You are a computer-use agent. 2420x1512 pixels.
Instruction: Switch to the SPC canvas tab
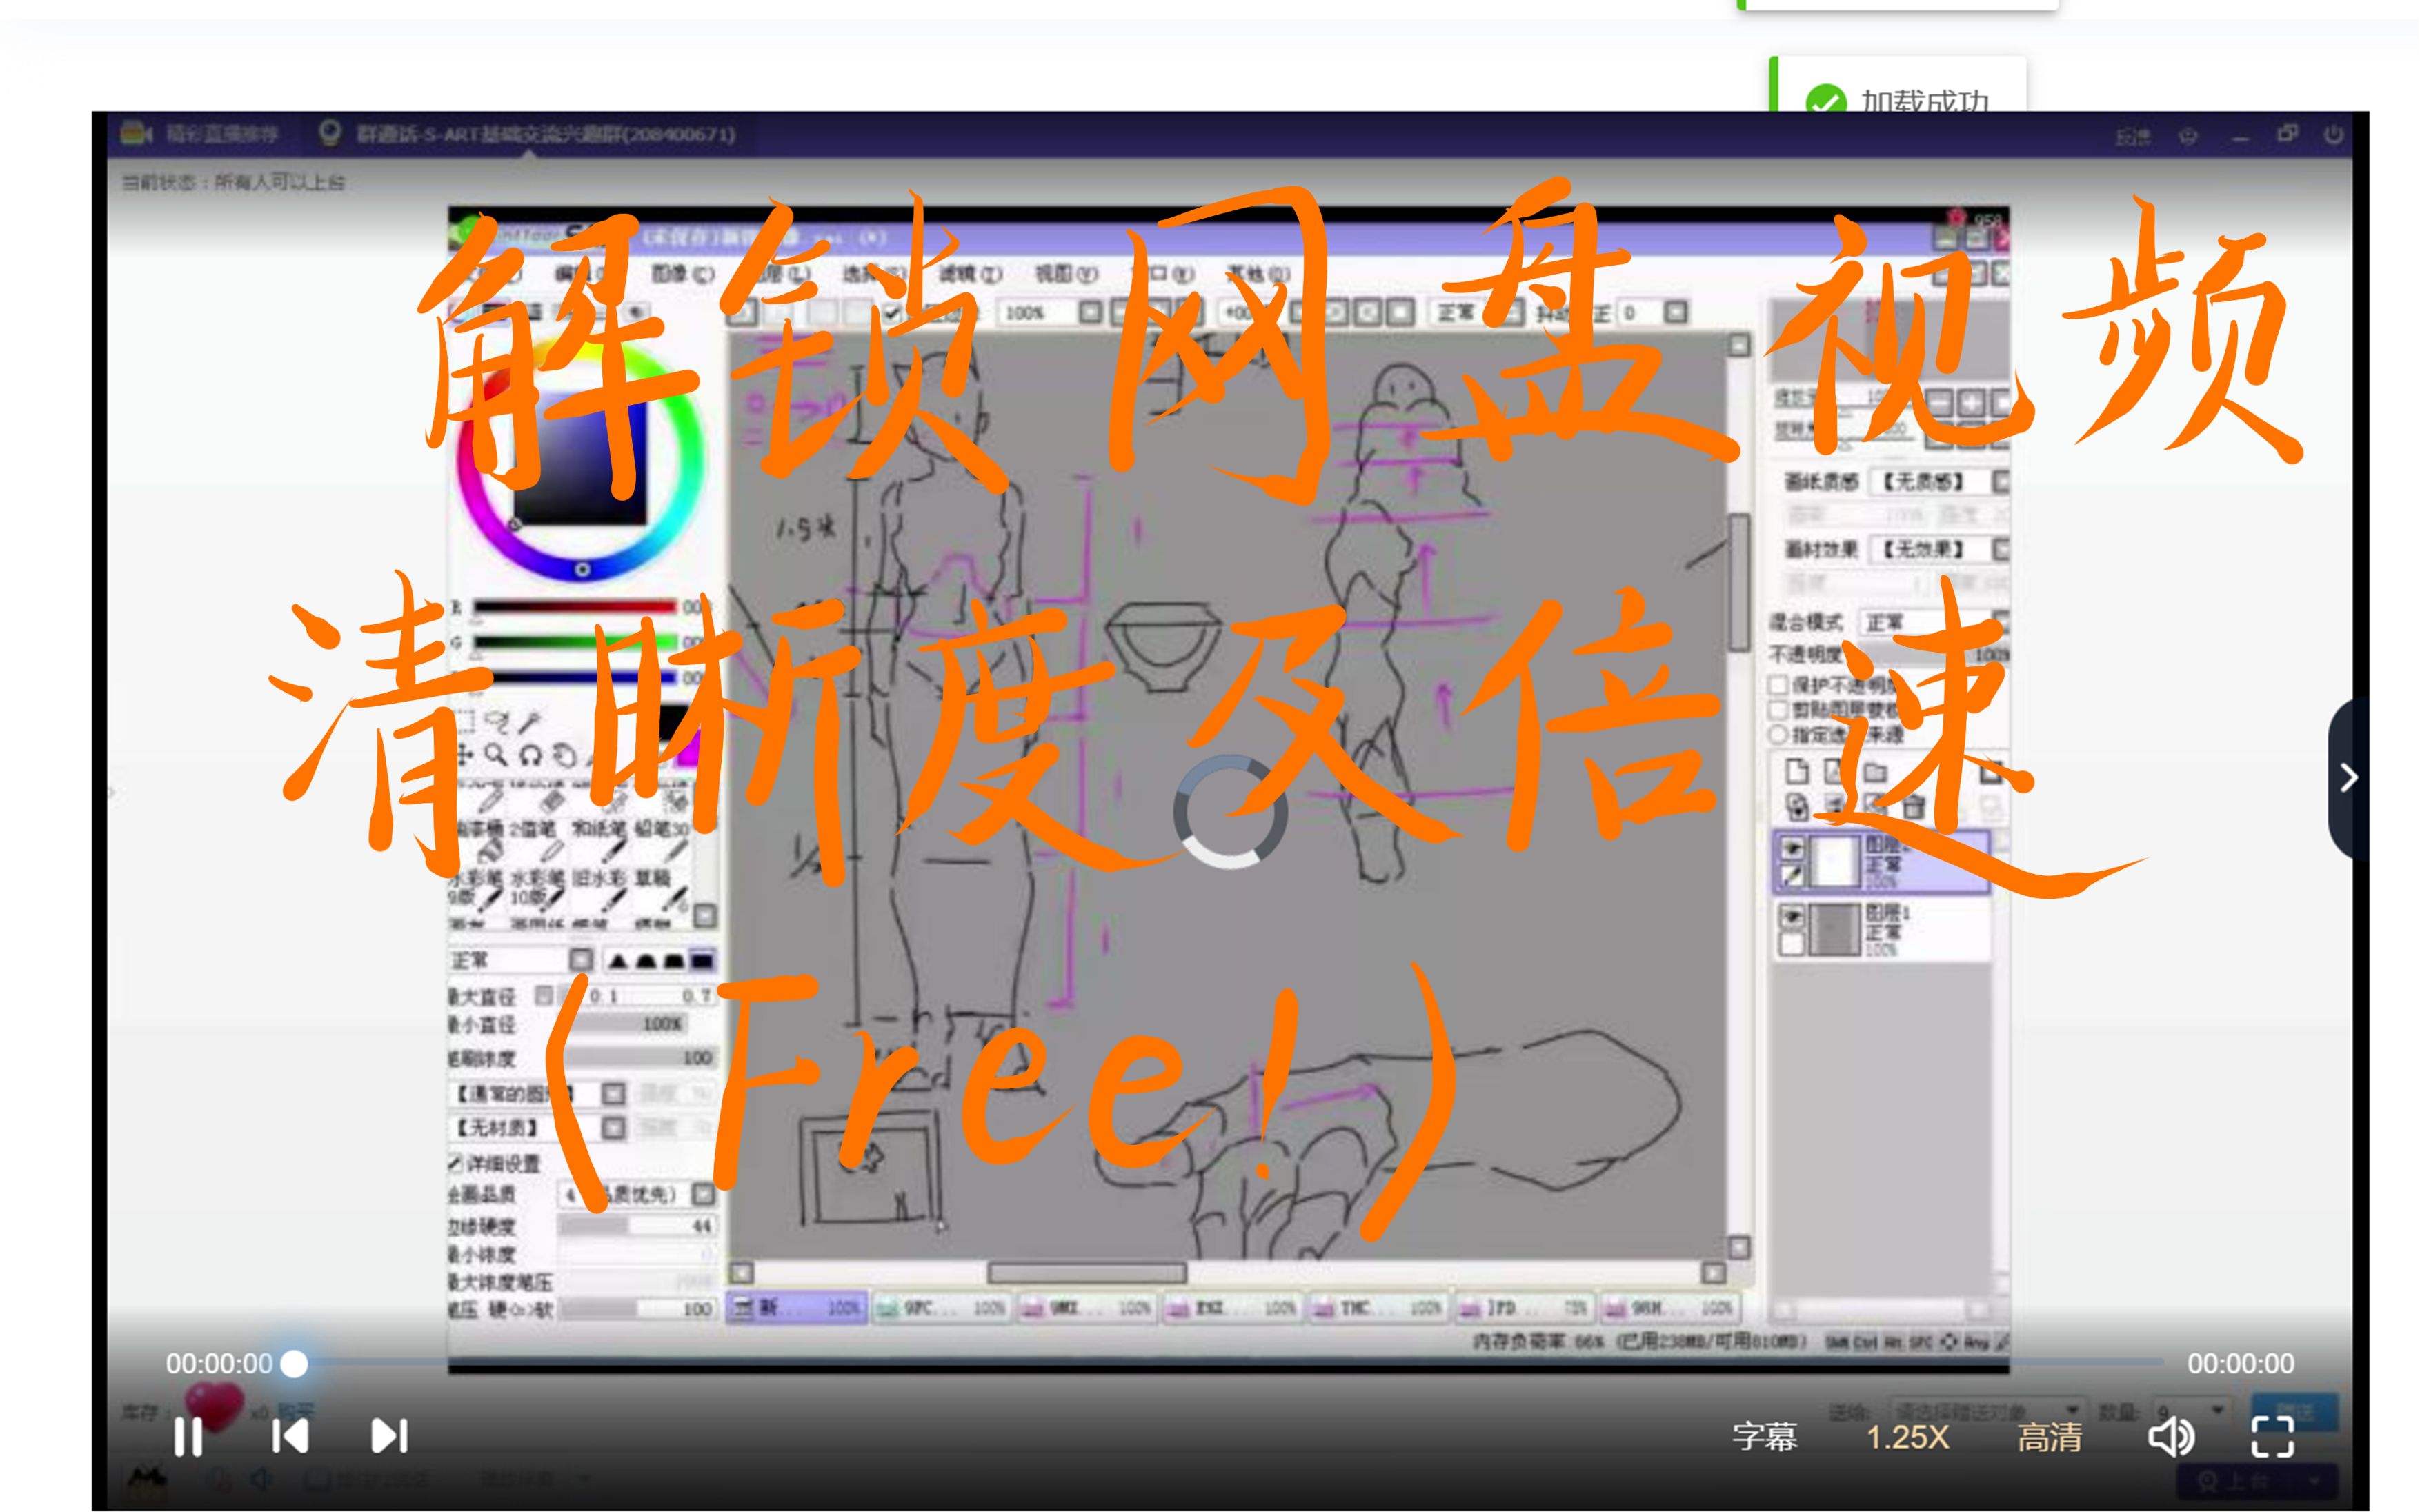pos(942,1308)
